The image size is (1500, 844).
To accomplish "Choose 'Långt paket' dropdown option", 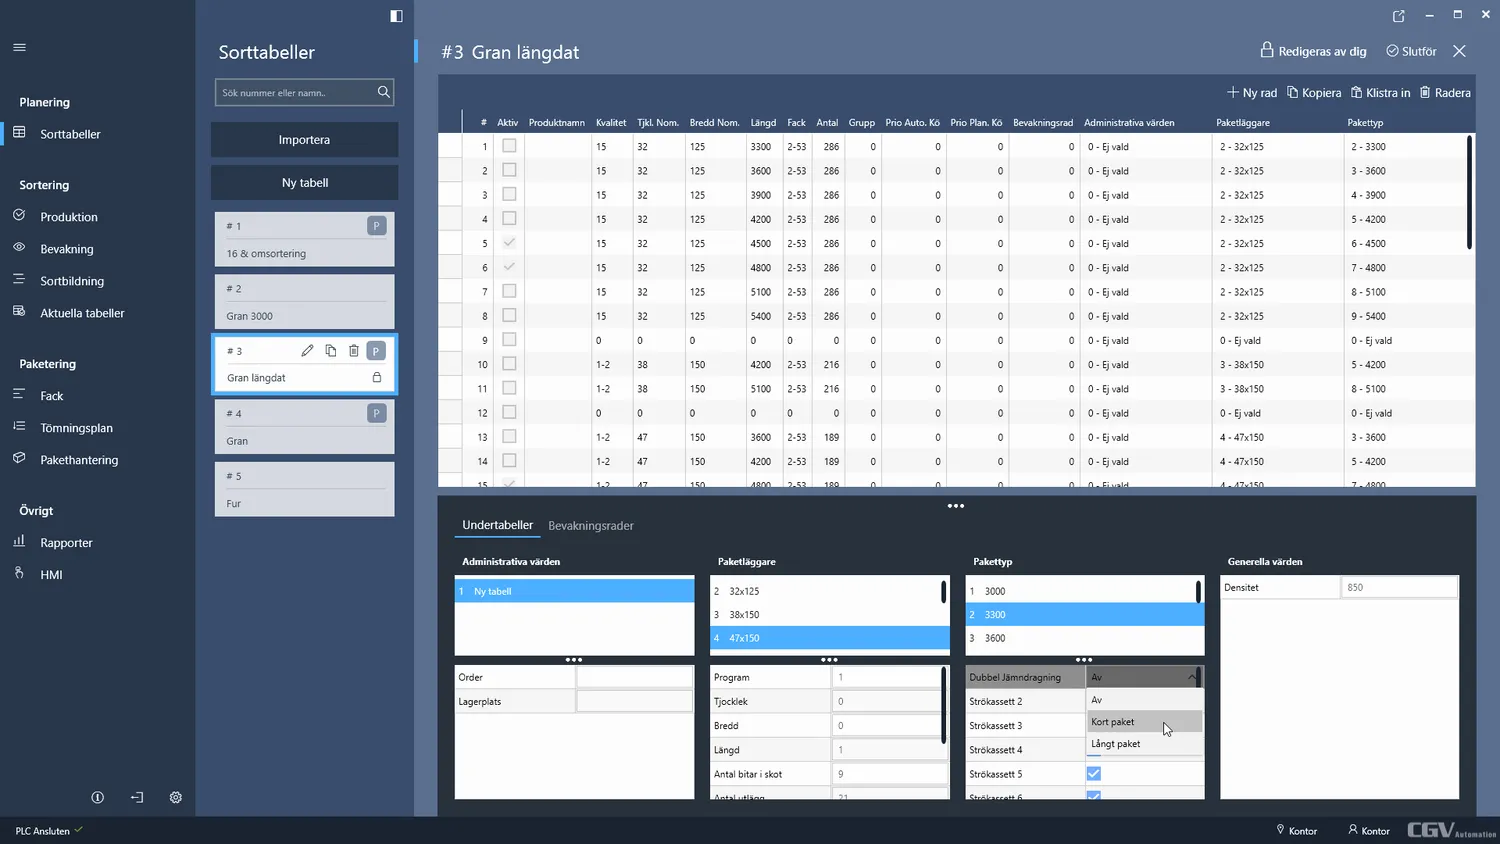I will tap(1116, 744).
